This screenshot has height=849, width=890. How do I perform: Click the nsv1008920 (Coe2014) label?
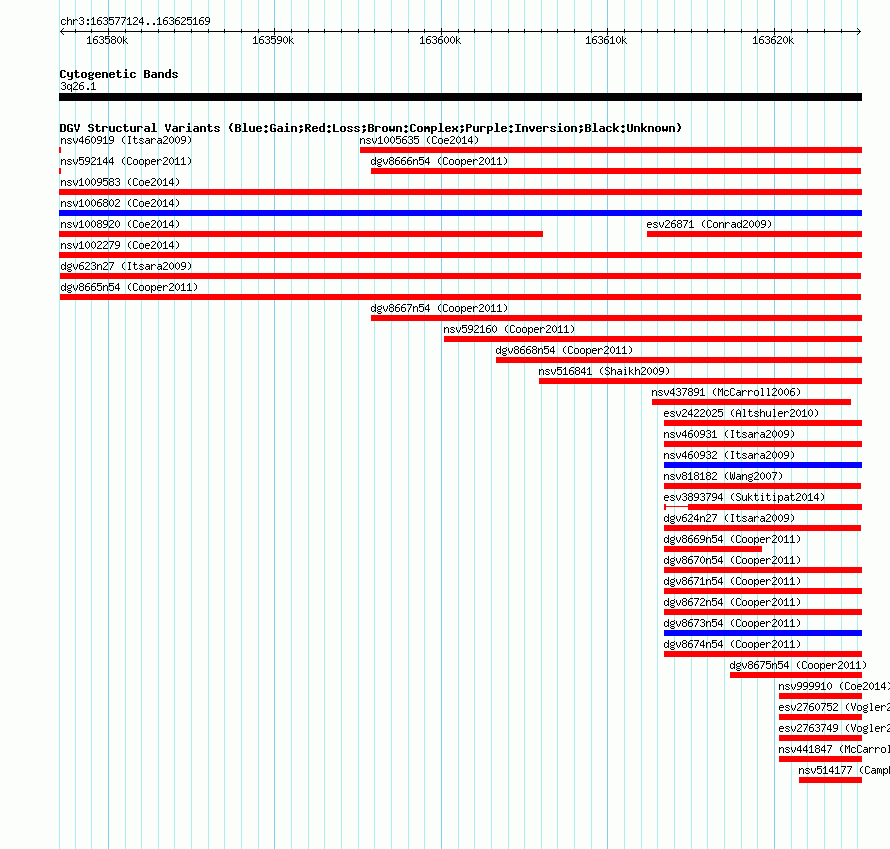120,224
